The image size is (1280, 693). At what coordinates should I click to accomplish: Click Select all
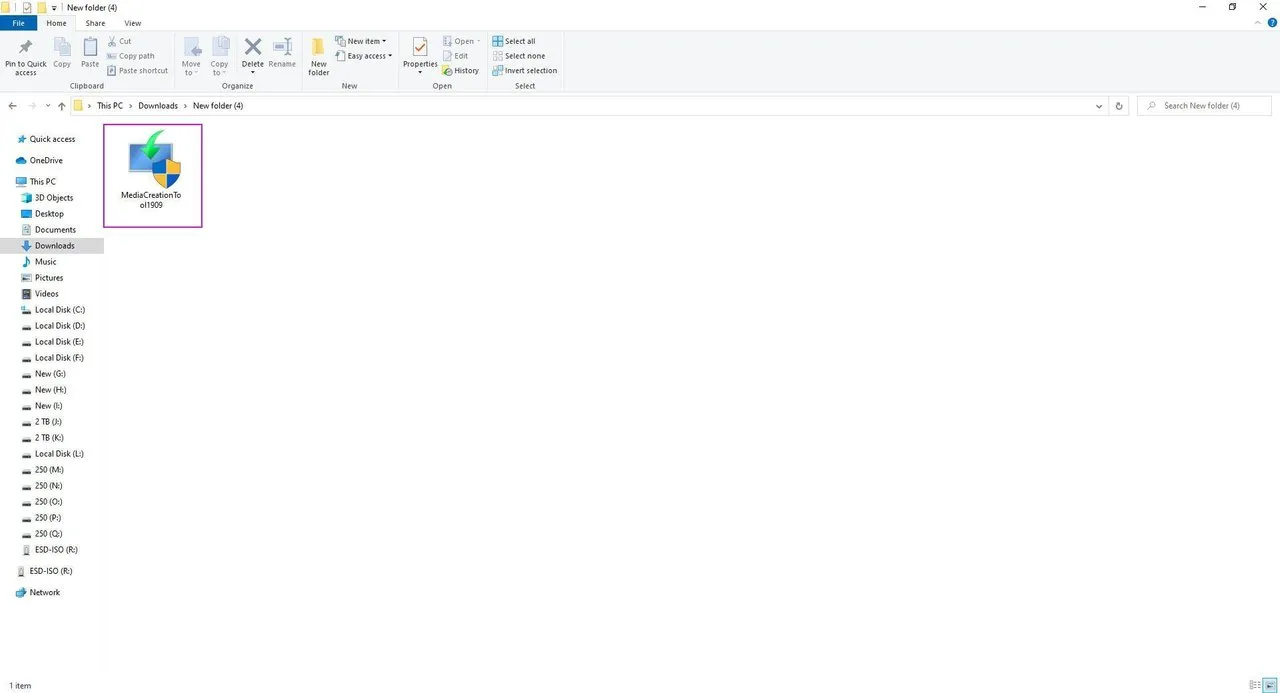(x=514, y=41)
